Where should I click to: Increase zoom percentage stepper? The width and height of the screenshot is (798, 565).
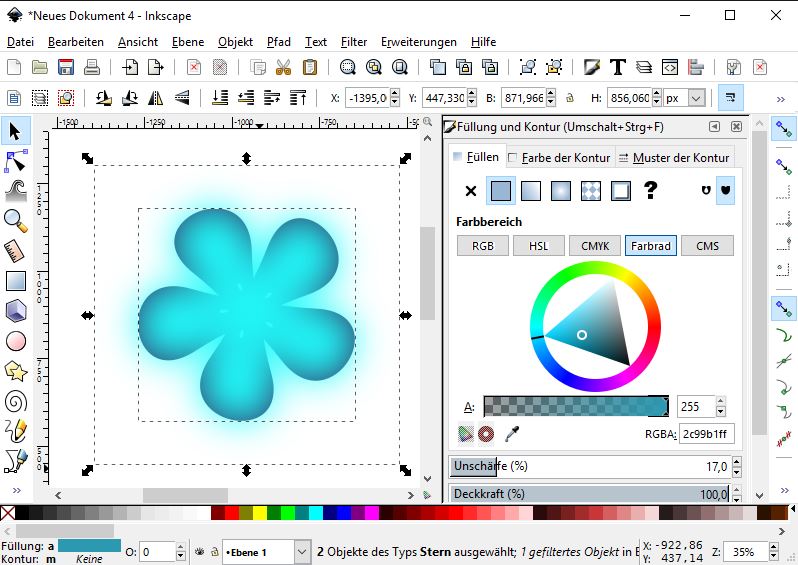coord(774,547)
